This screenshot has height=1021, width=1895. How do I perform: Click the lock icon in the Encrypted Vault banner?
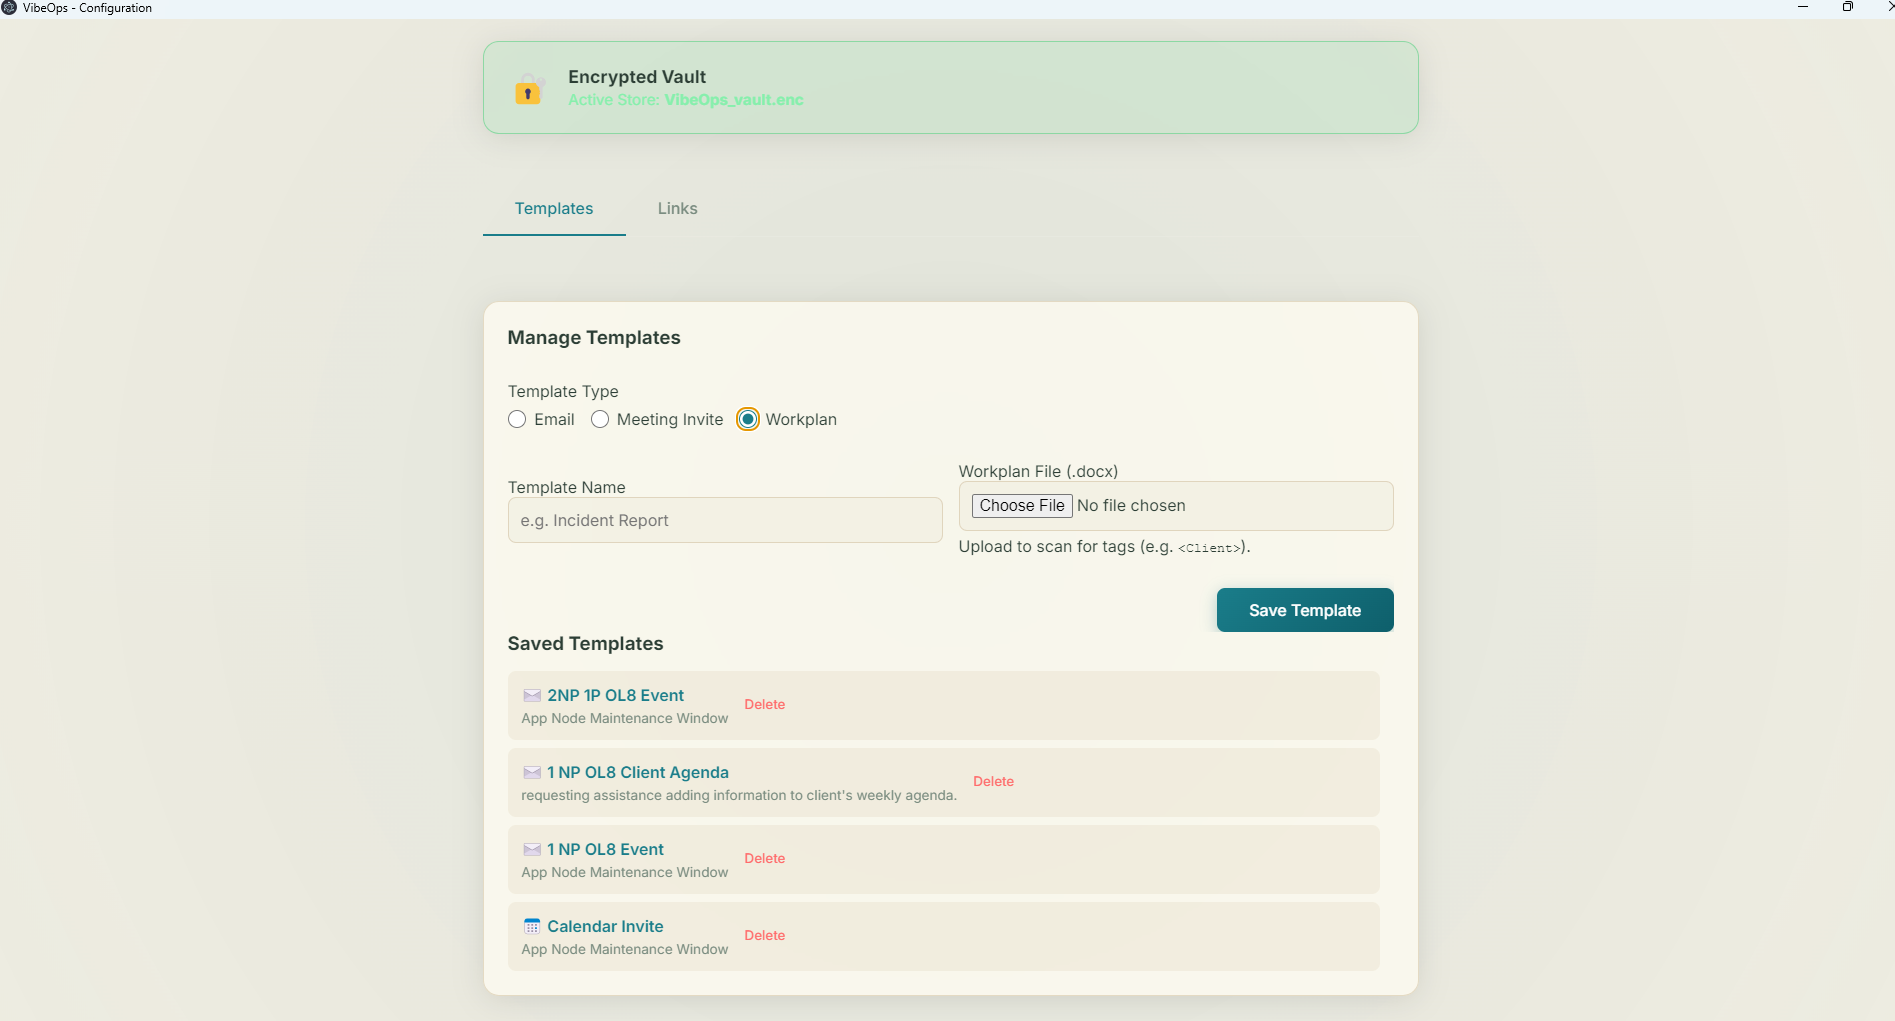[x=528, y=89]
